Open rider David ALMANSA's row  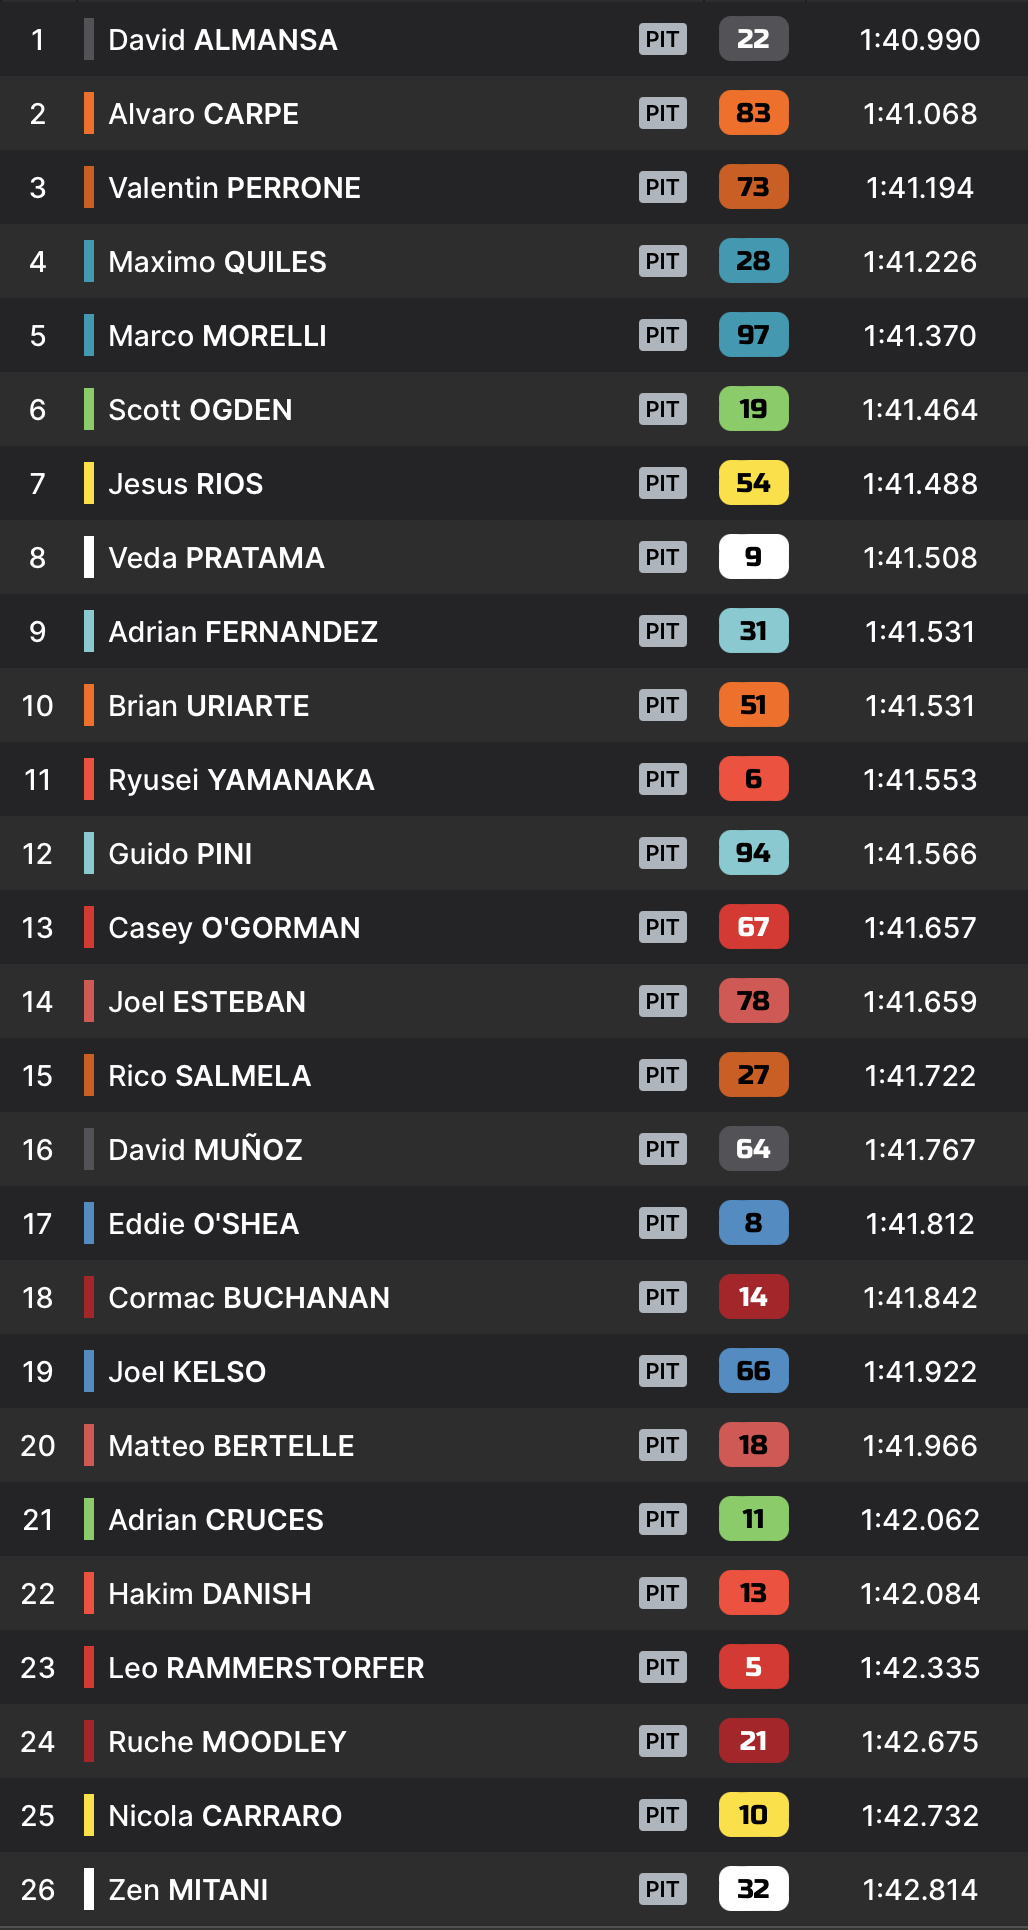coord(222,40)
